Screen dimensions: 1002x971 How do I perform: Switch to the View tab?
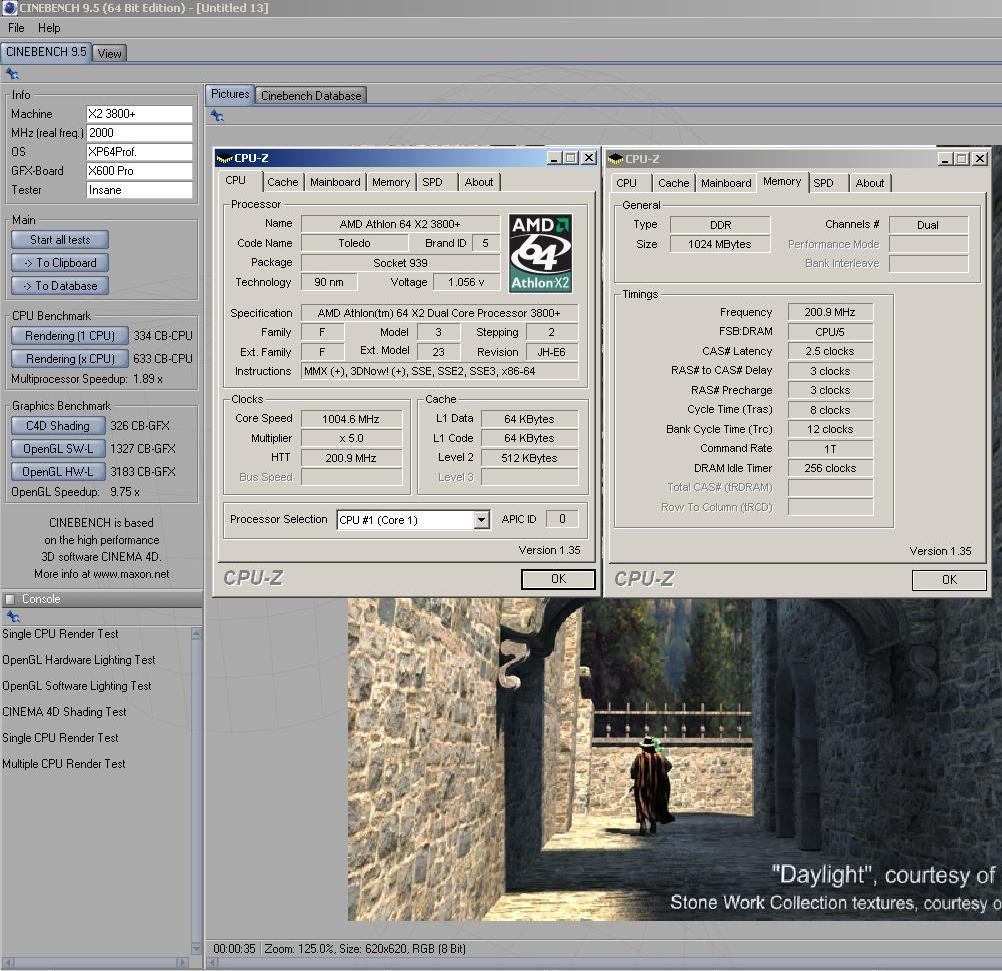point(109,54)
